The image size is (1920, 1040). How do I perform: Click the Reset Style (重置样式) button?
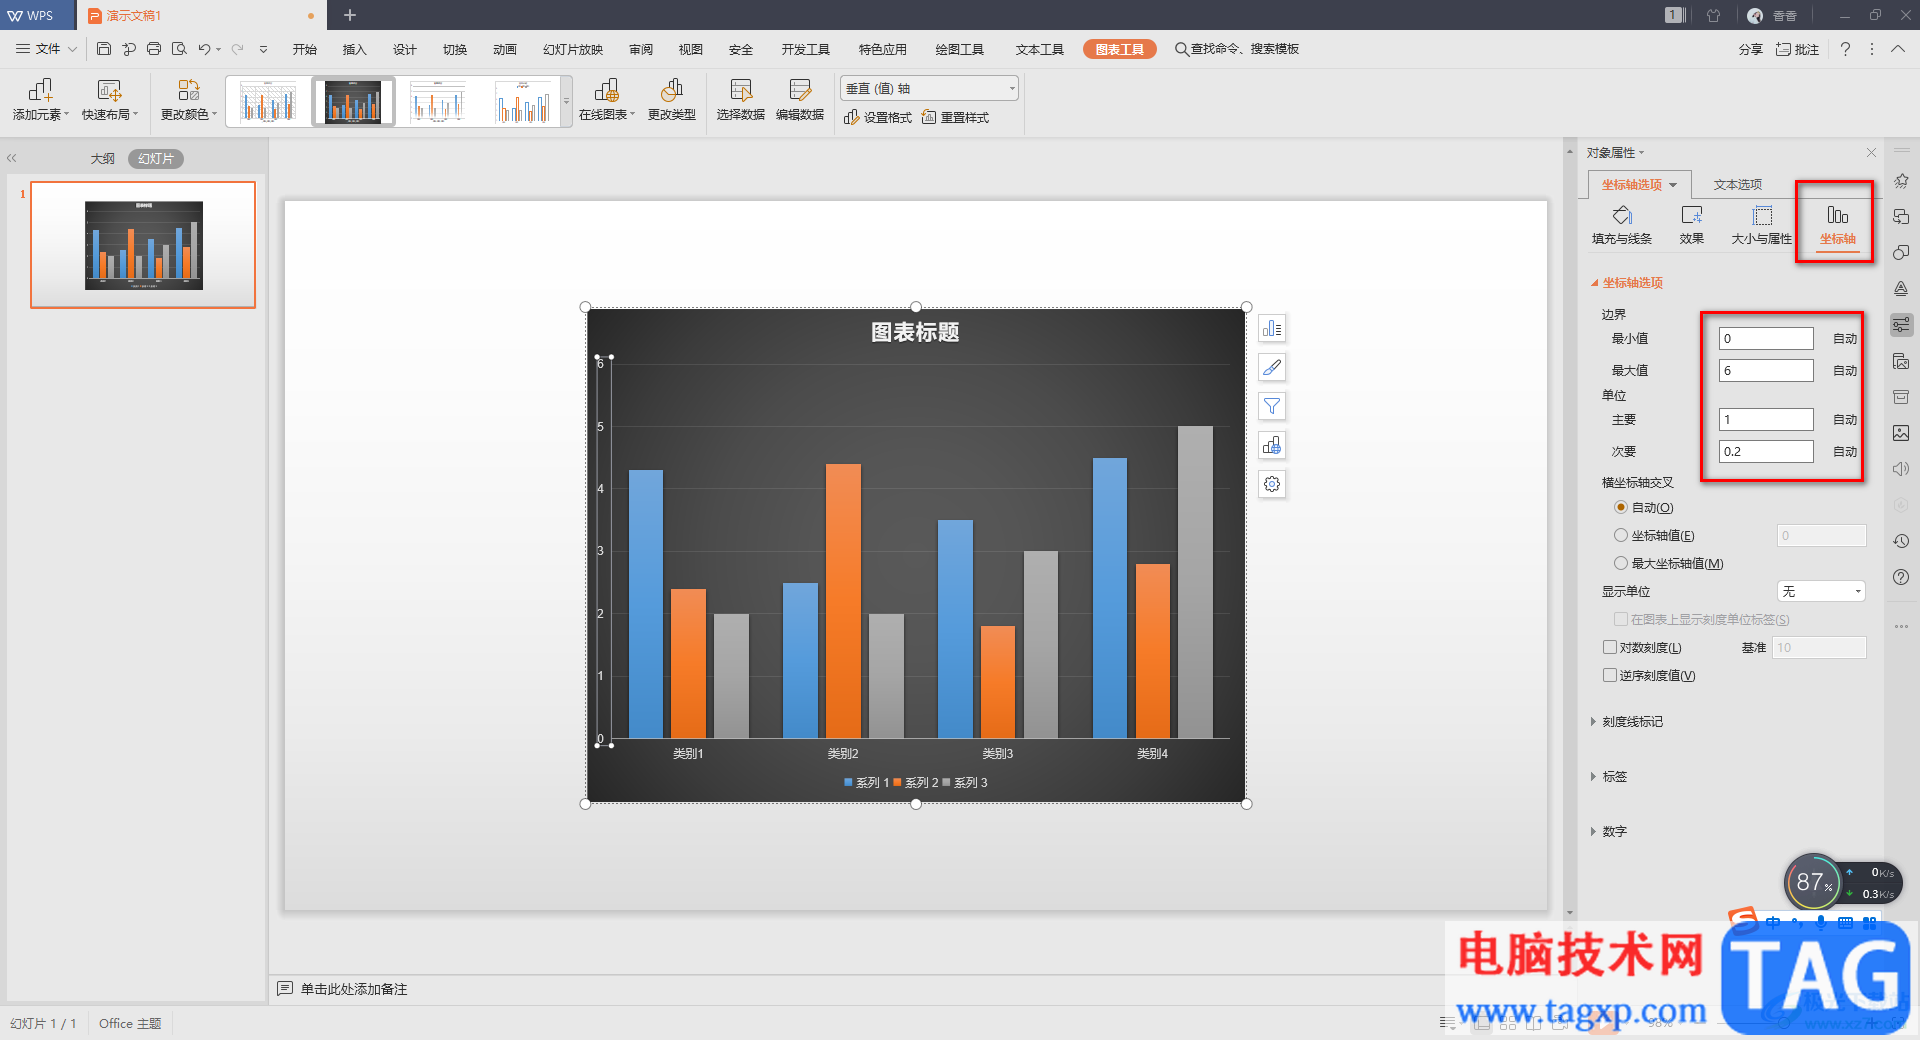pyautogui.click(x=955, y=117)
